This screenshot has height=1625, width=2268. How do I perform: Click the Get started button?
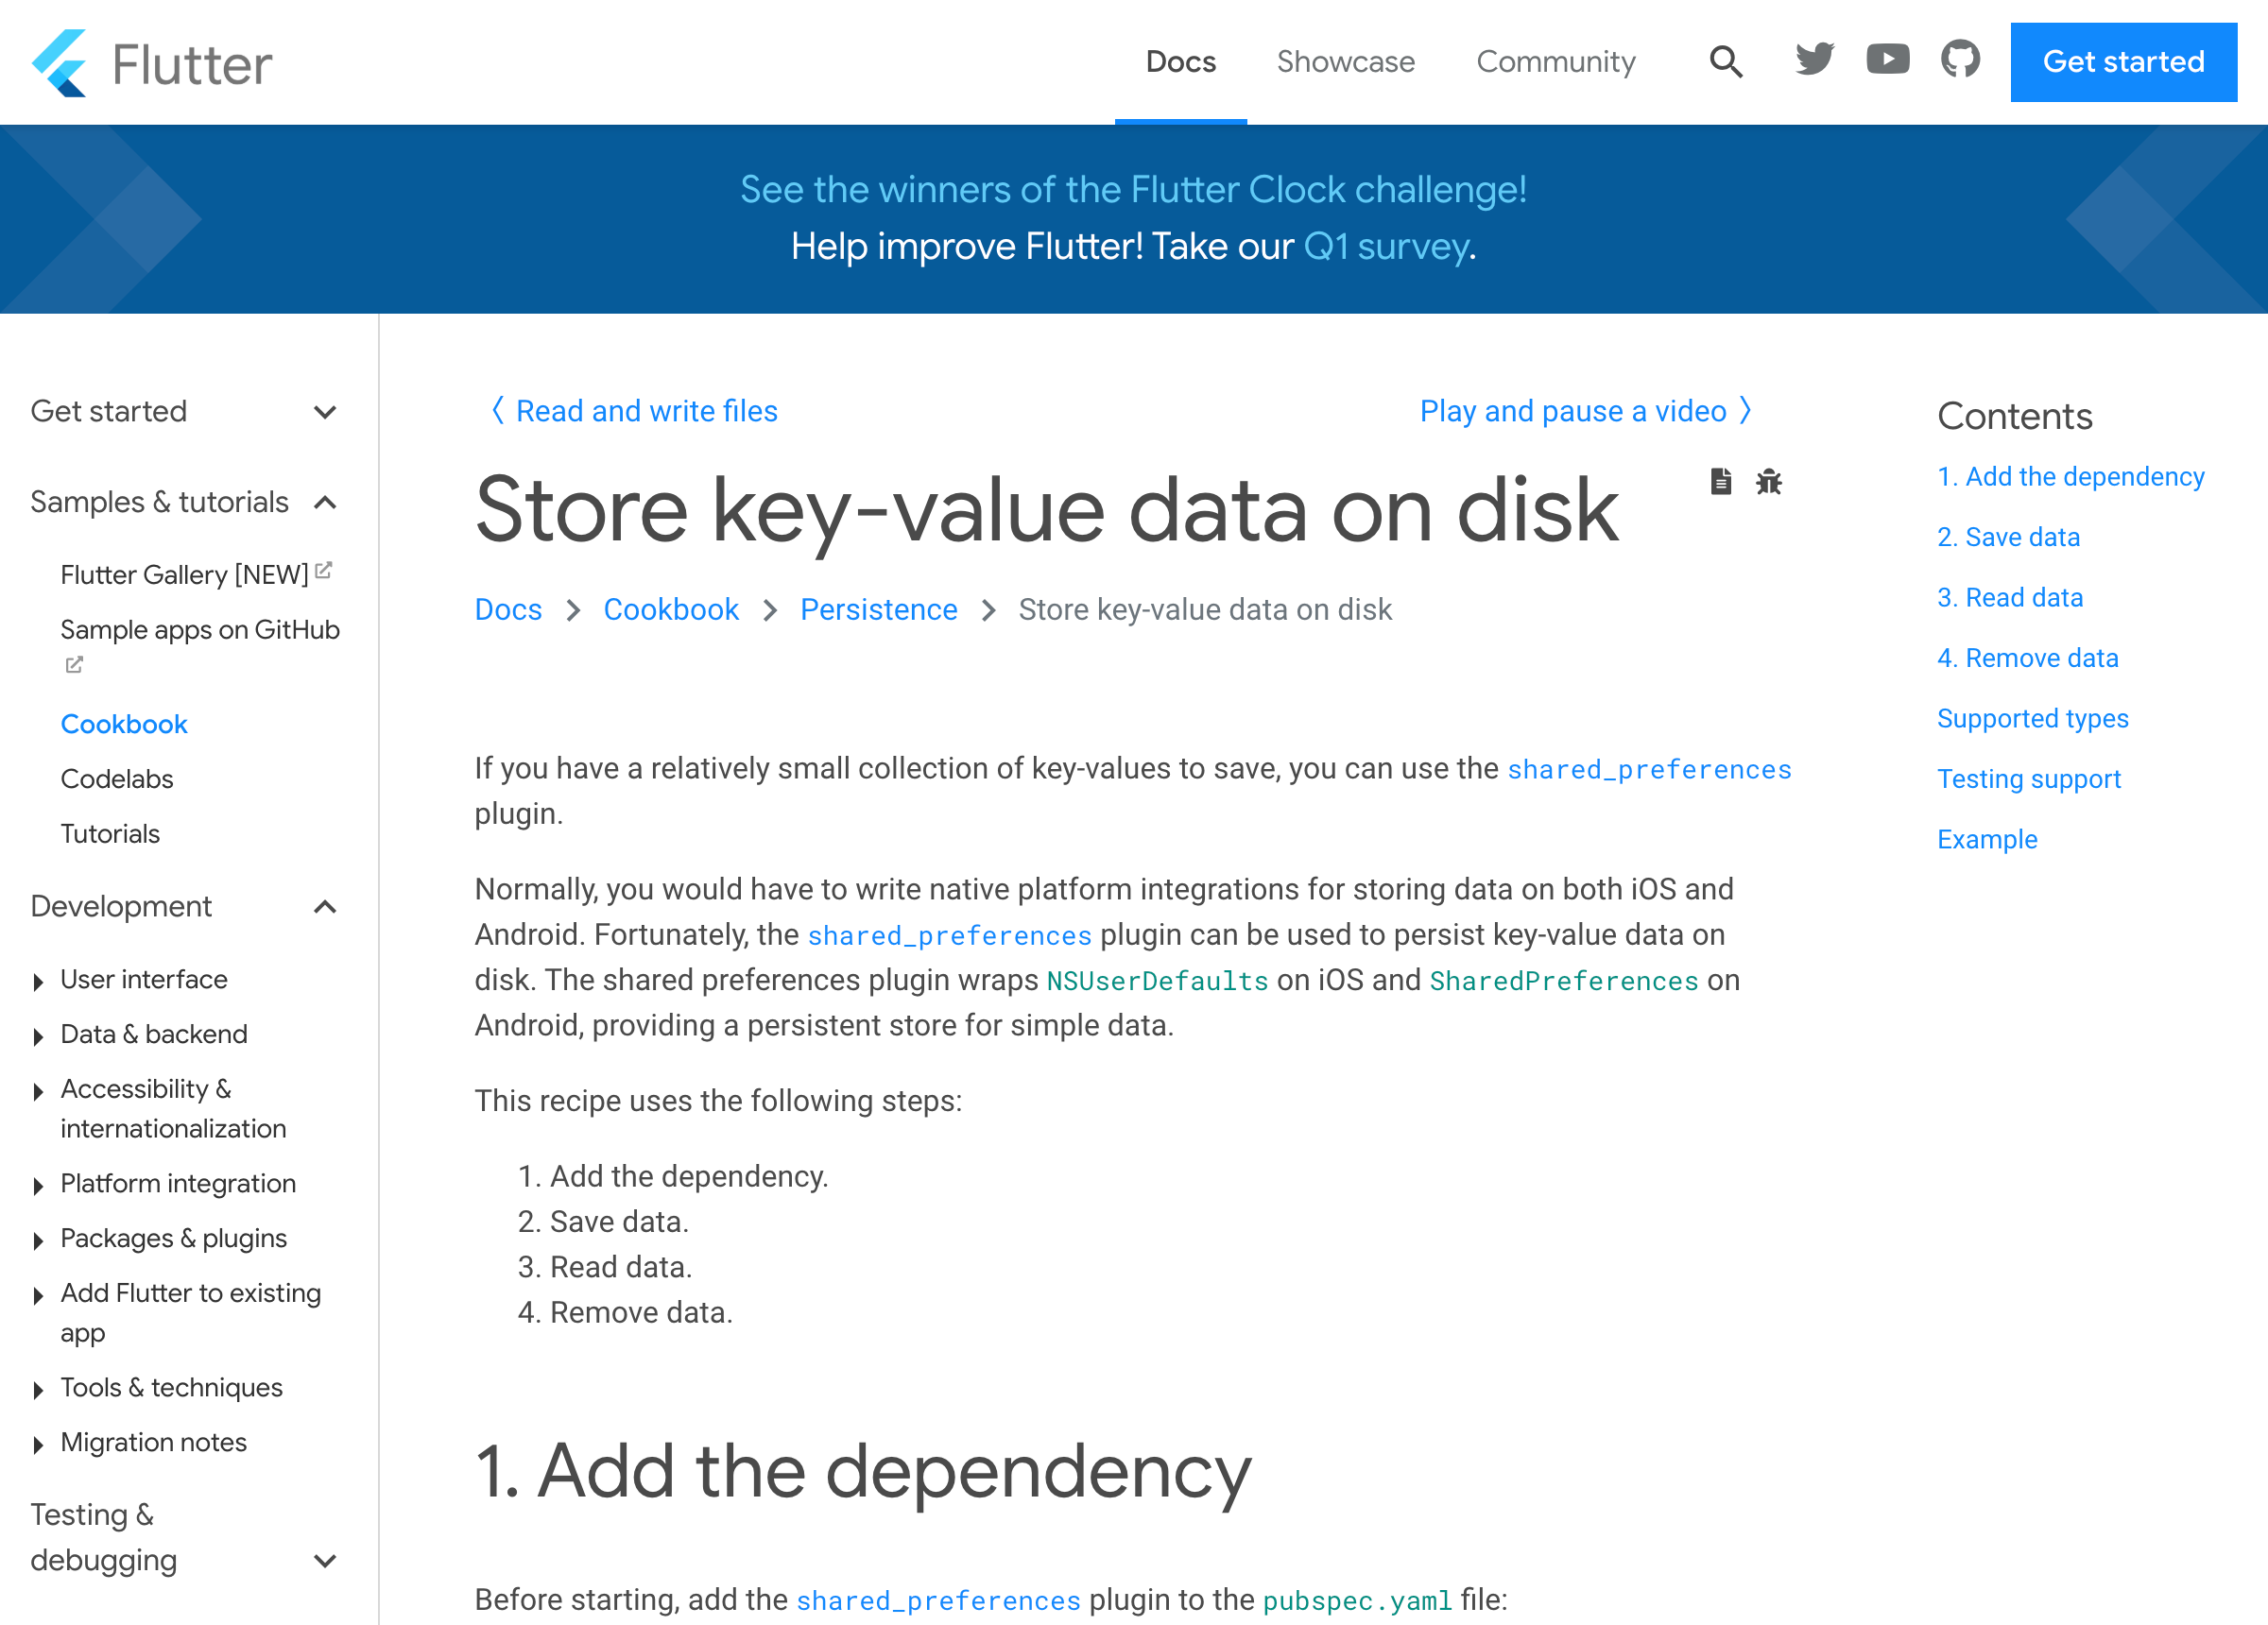coord(2123,62)
